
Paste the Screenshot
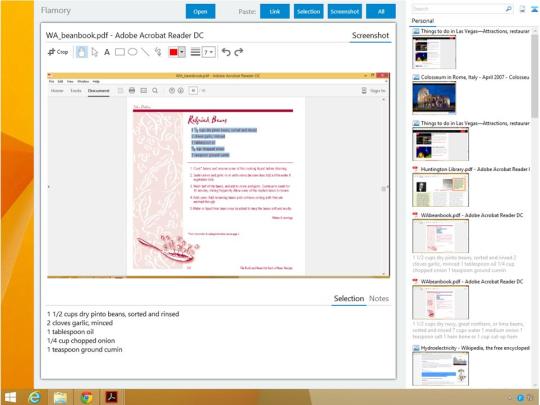coord(345,11)
